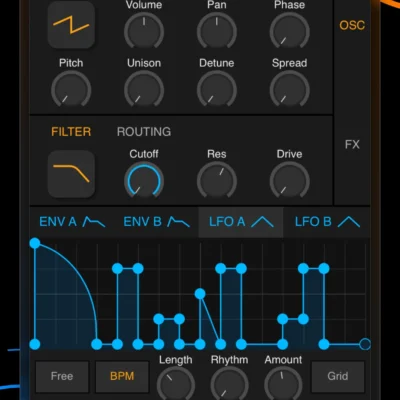Open the low-pass filter type selector
This screenshot has height=400, width=400.
[71, 174]
